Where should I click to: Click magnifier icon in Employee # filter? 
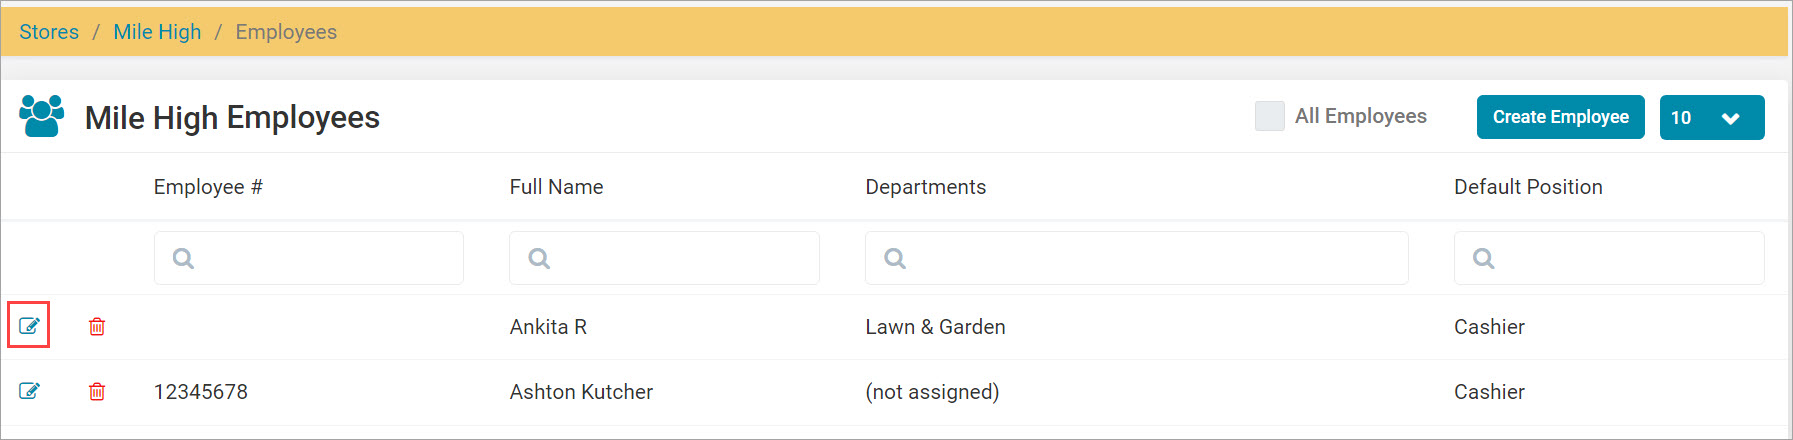183,258
